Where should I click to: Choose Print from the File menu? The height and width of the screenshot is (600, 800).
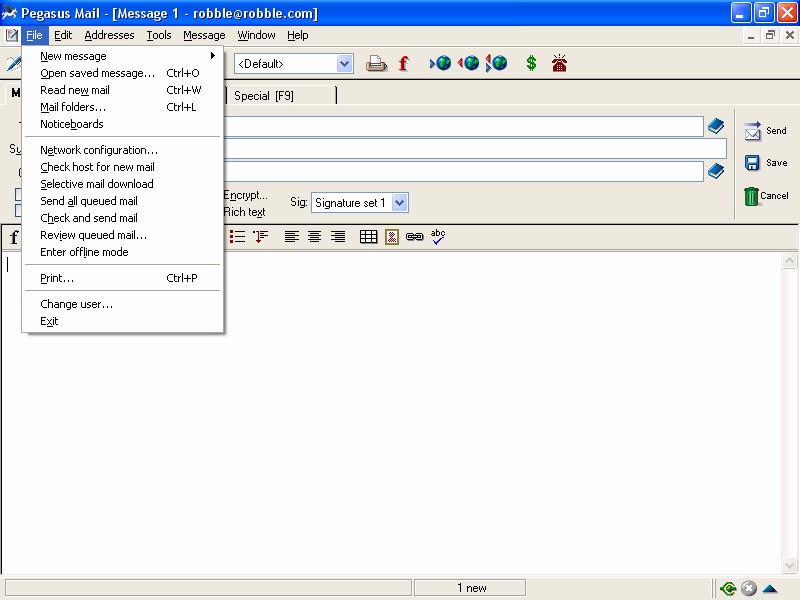point(122,278)
